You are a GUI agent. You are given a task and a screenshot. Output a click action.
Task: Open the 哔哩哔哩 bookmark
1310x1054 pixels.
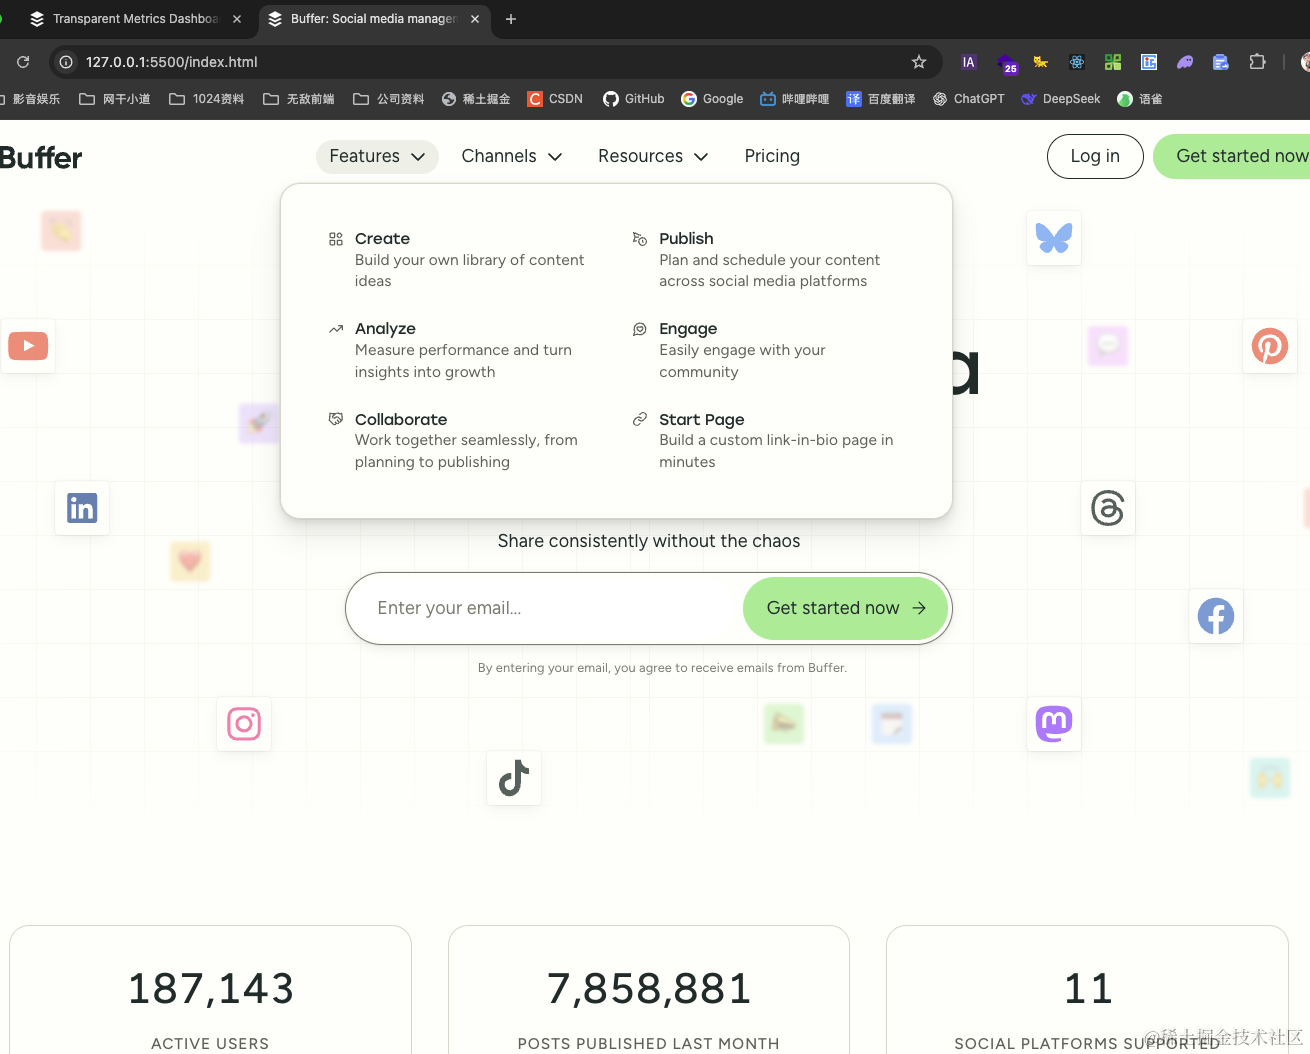point(795,99)
